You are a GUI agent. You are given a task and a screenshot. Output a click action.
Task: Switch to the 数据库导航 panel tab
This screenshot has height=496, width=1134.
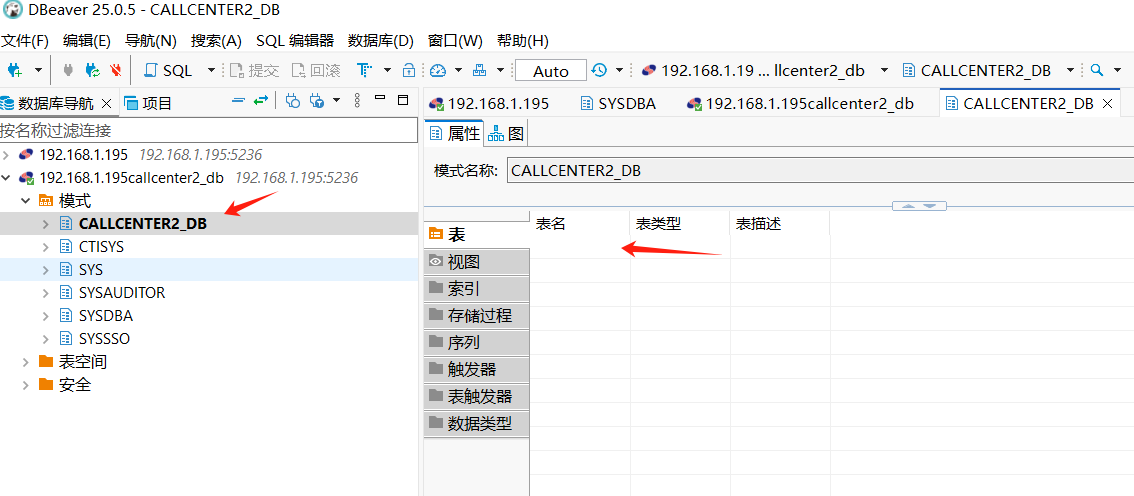pos(55,103)
